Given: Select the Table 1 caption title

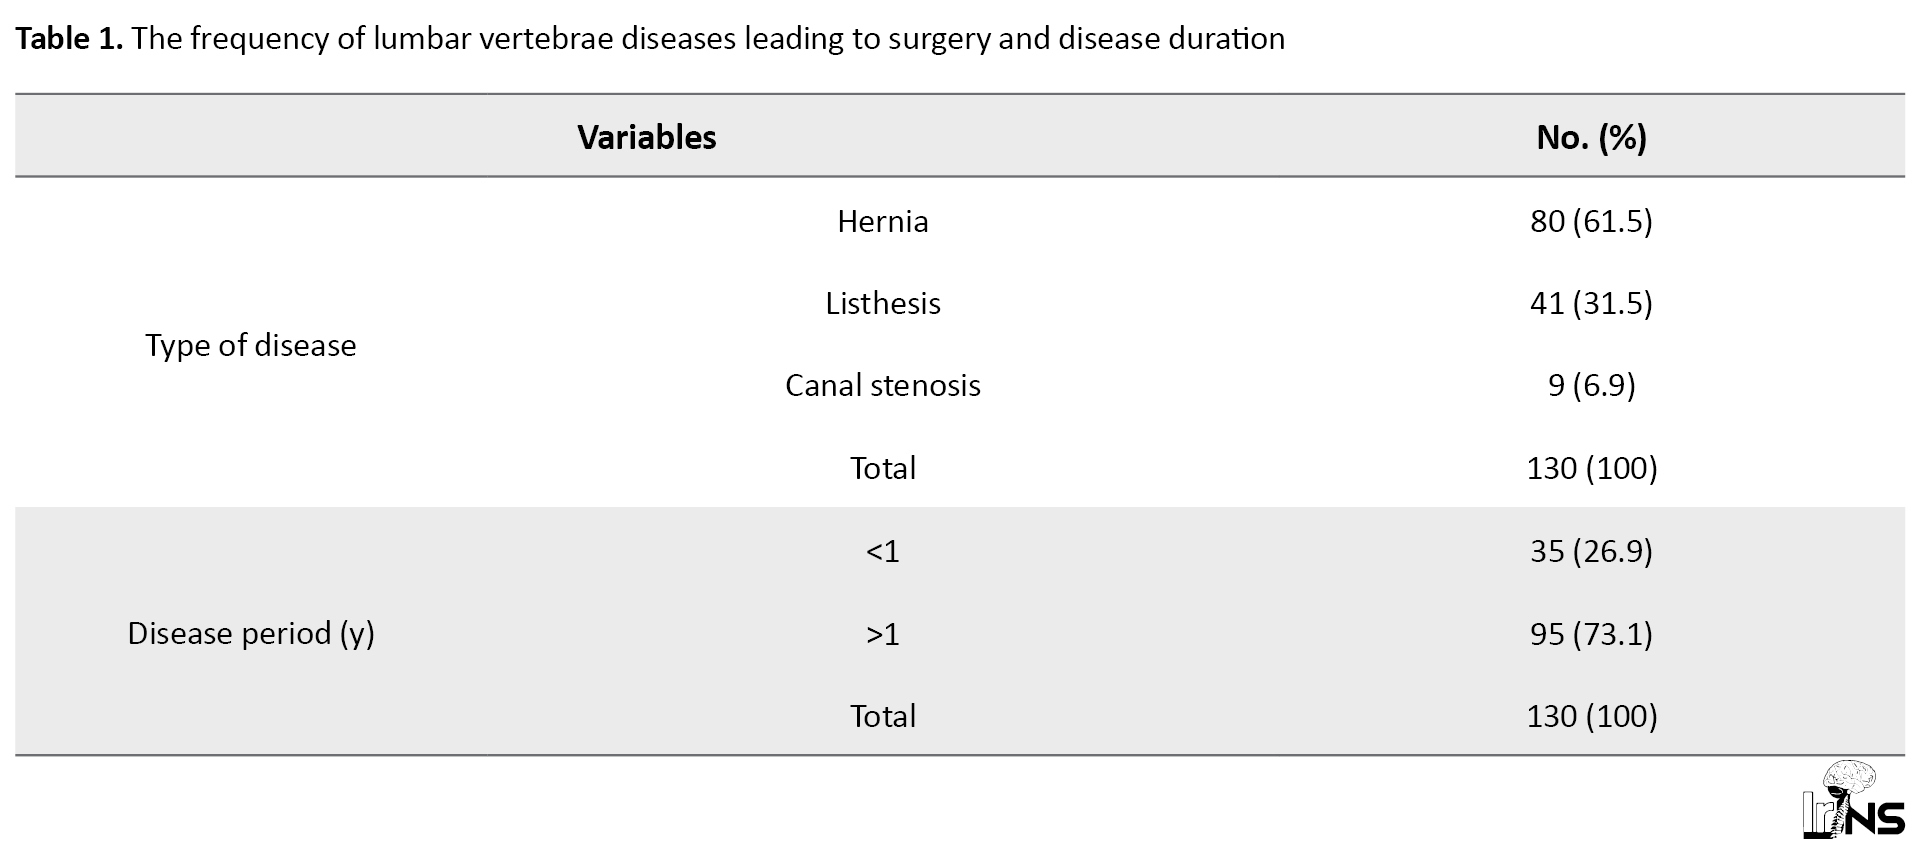Looking at the screenshot, I should click(x=650, y=39).
